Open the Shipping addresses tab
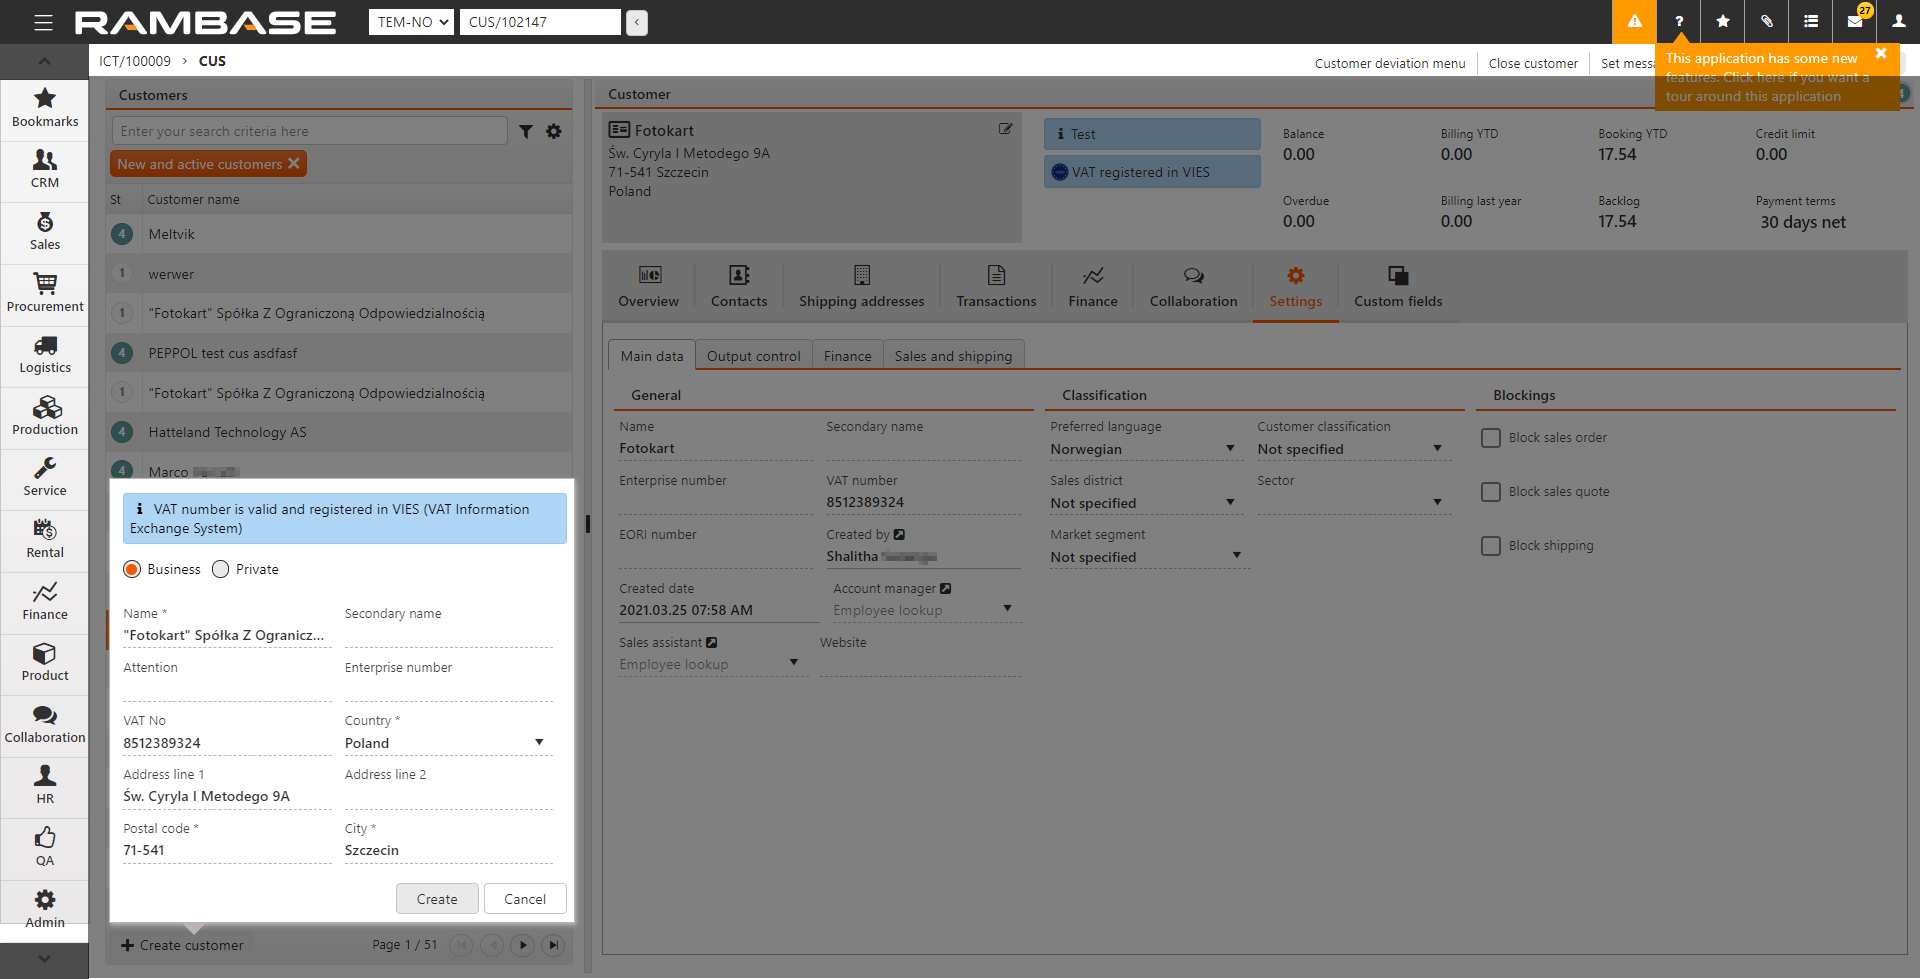The width and height of the screenshot is (1920, 979). tap(861, 286)
